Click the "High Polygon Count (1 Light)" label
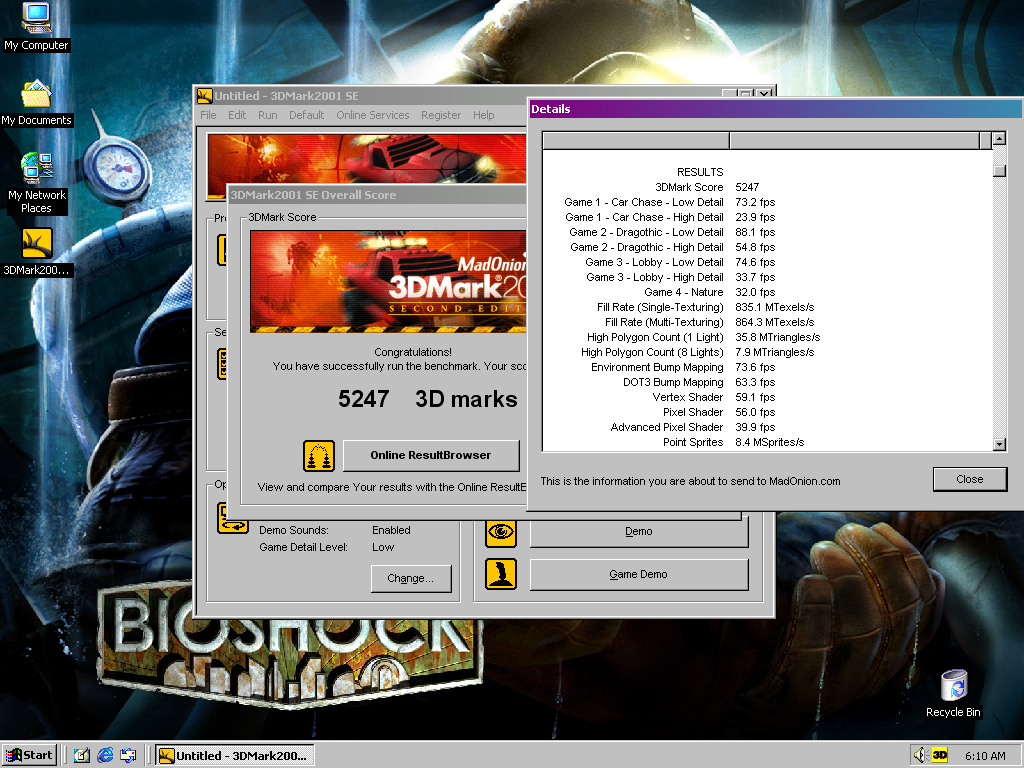The image size is (1024, 768). 655,338
